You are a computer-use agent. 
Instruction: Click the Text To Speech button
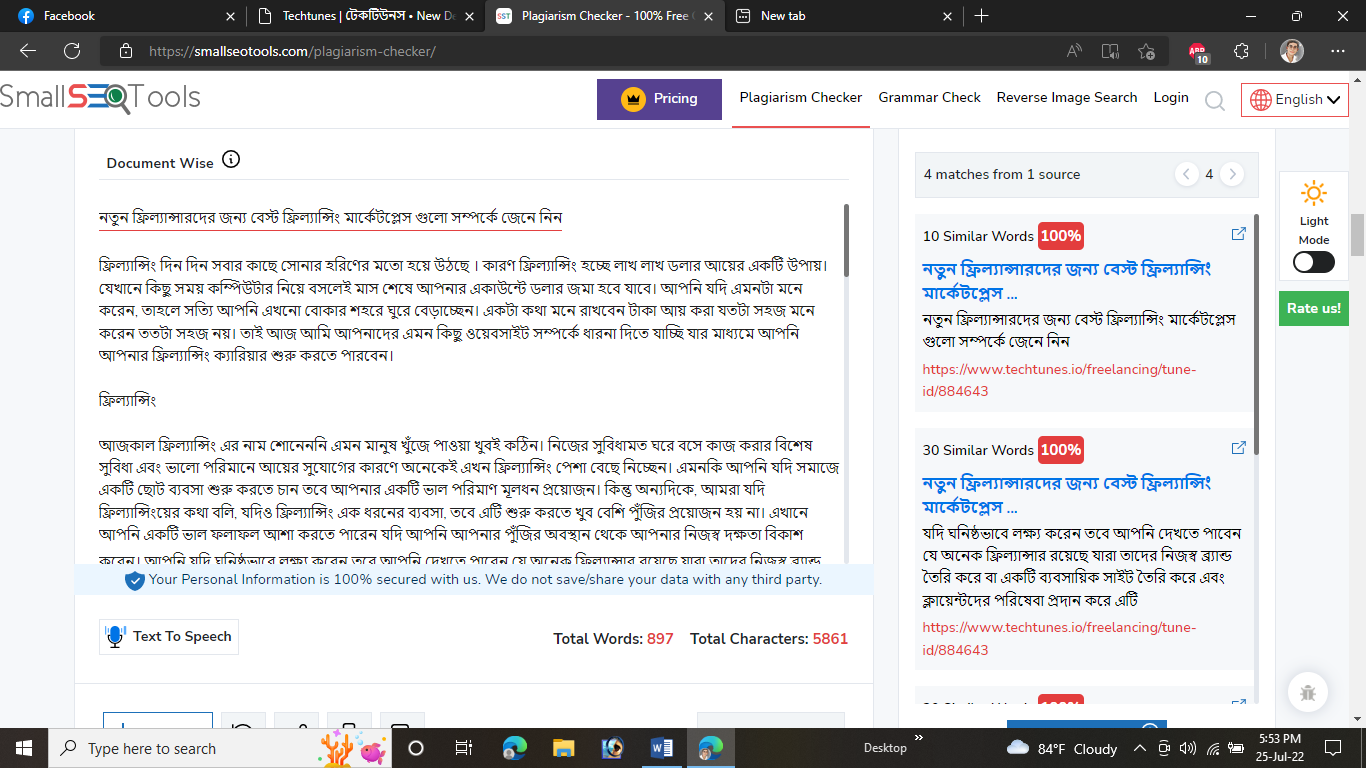click(x=169, y=636)
